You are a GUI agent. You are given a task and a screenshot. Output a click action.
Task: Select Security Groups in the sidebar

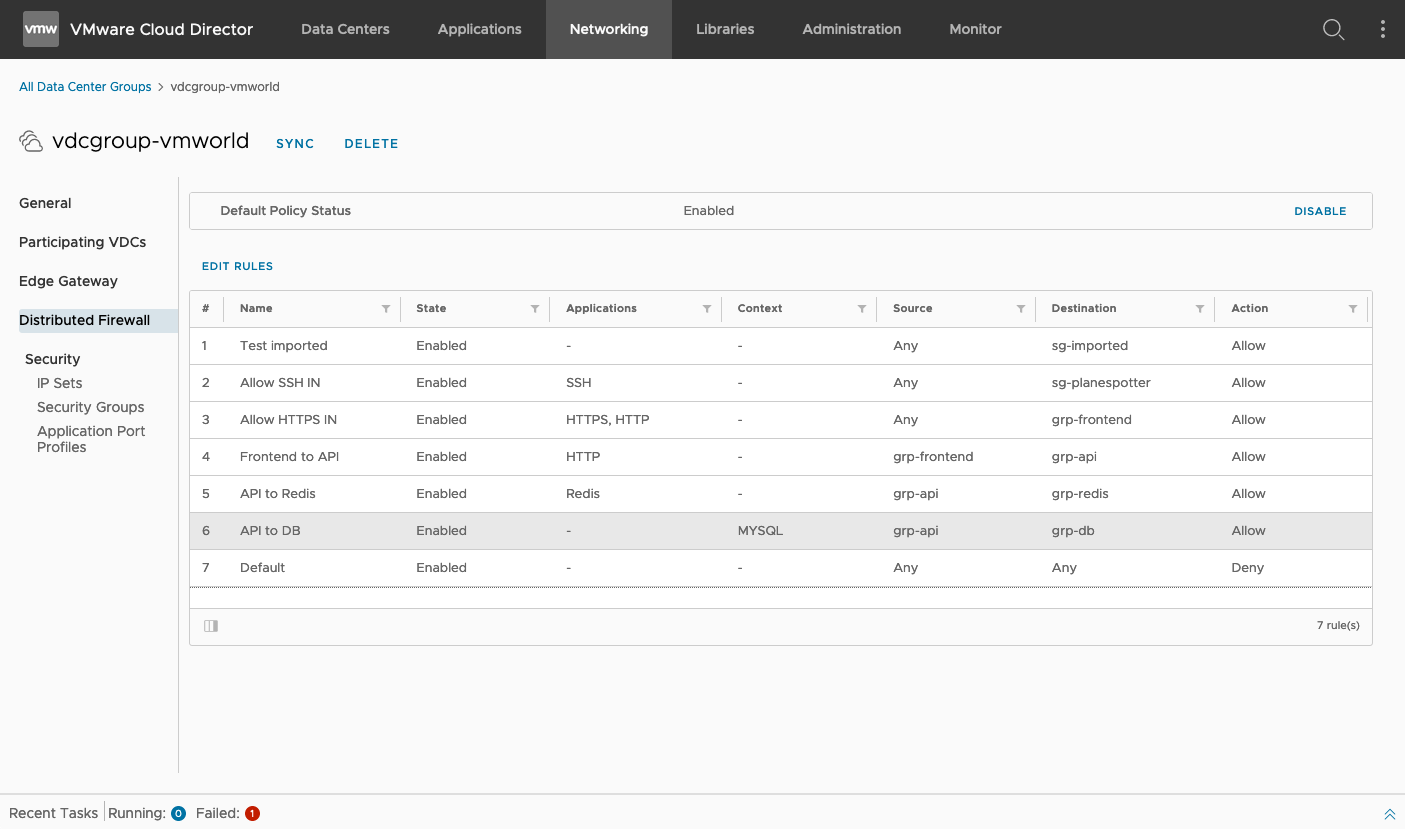(x=90, y=407)
